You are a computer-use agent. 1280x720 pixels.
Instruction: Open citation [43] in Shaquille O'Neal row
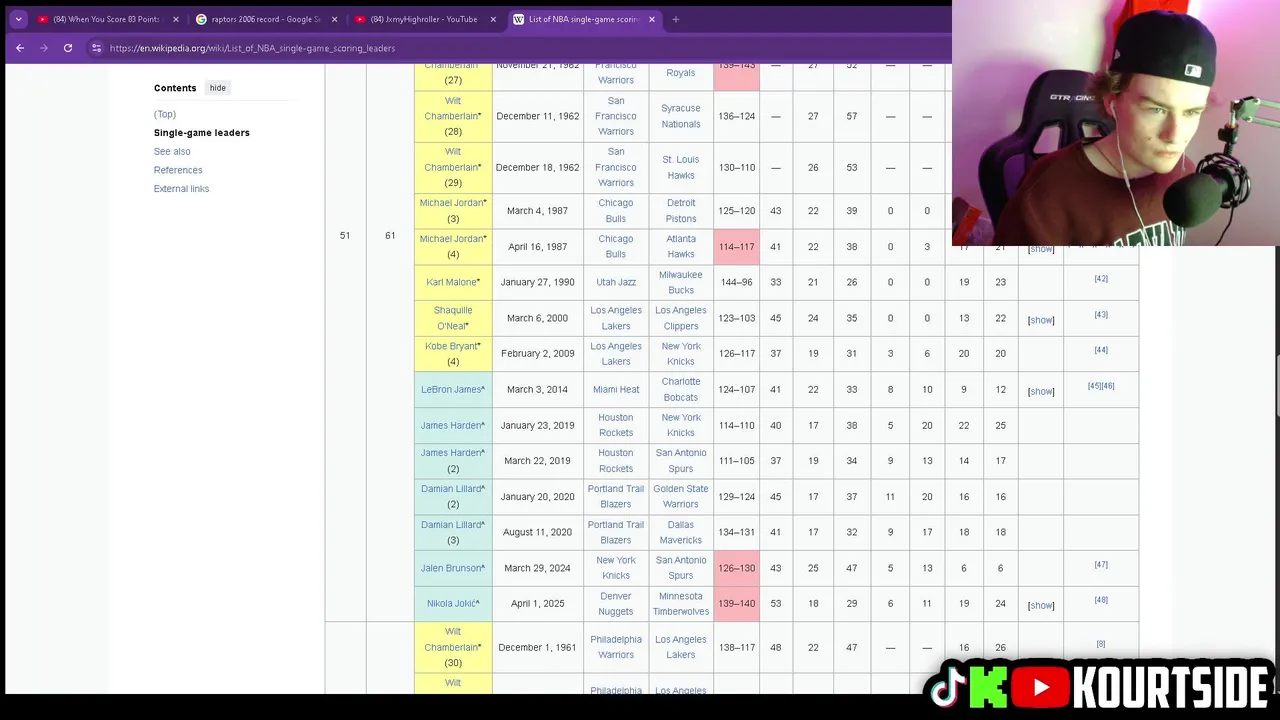pos(1101,315)
